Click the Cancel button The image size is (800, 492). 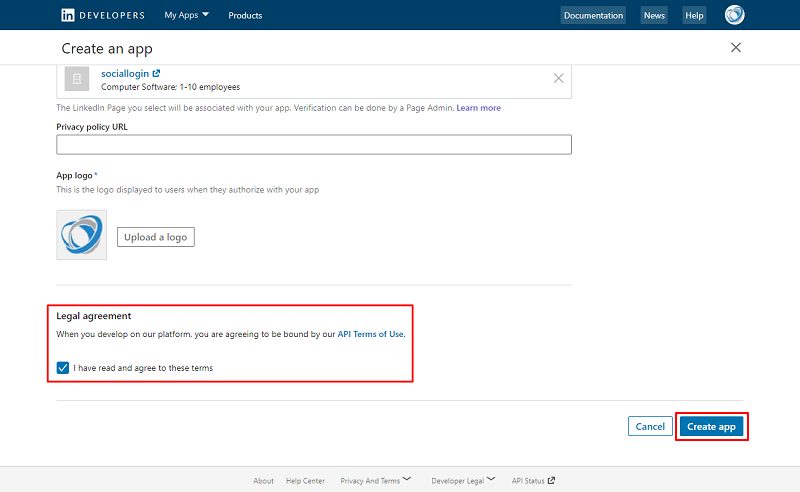pyautogui.click(x=650, y=427)
